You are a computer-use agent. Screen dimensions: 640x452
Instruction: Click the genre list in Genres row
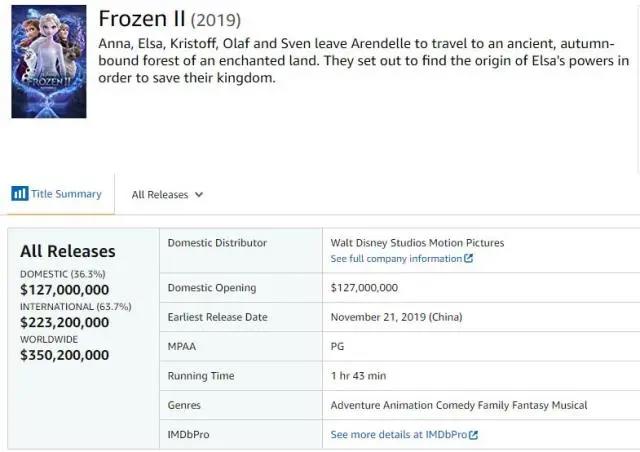(458, 405)
